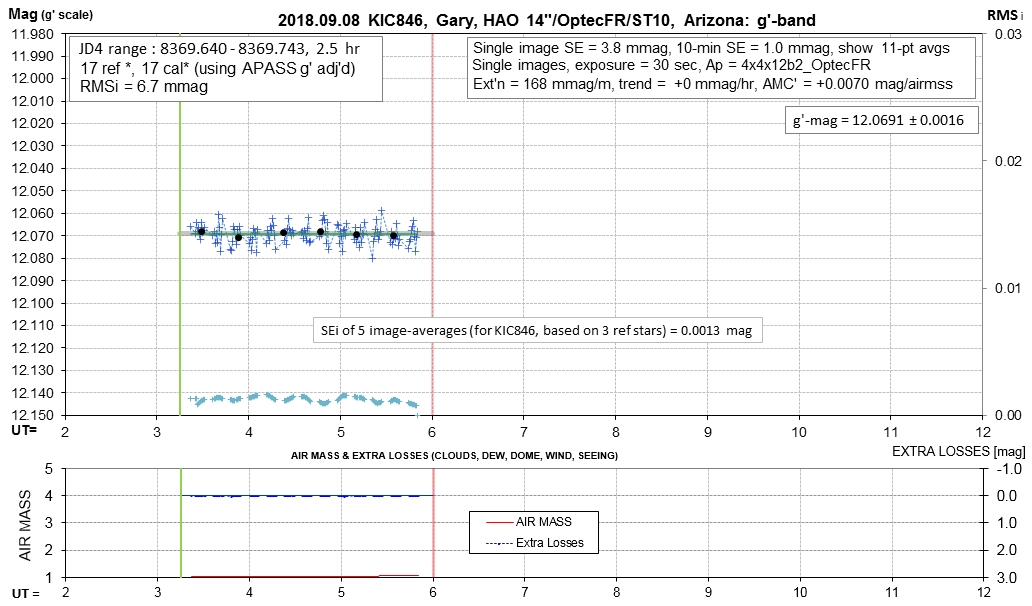
Task: Click the 'Extra Losses' legend entry
Action: pyautogui.click(x=534, y=543)
